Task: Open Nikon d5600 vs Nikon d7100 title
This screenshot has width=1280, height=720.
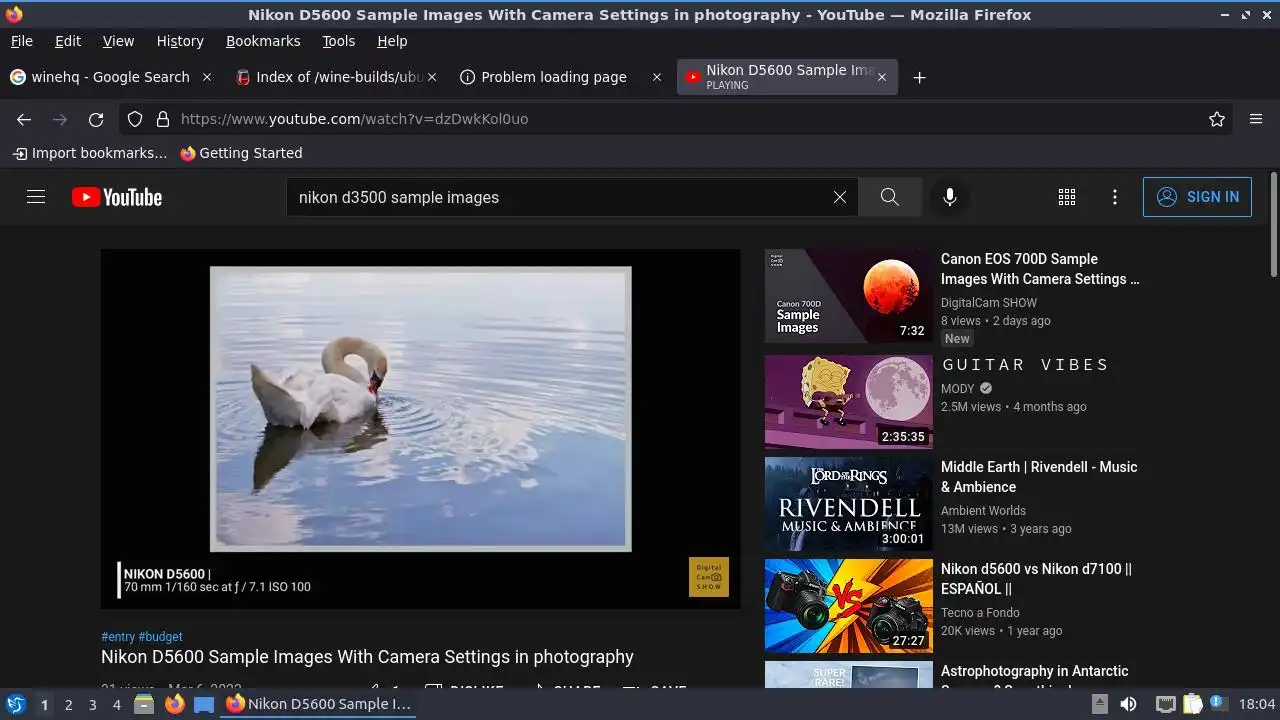Action: pos(1036,579)
